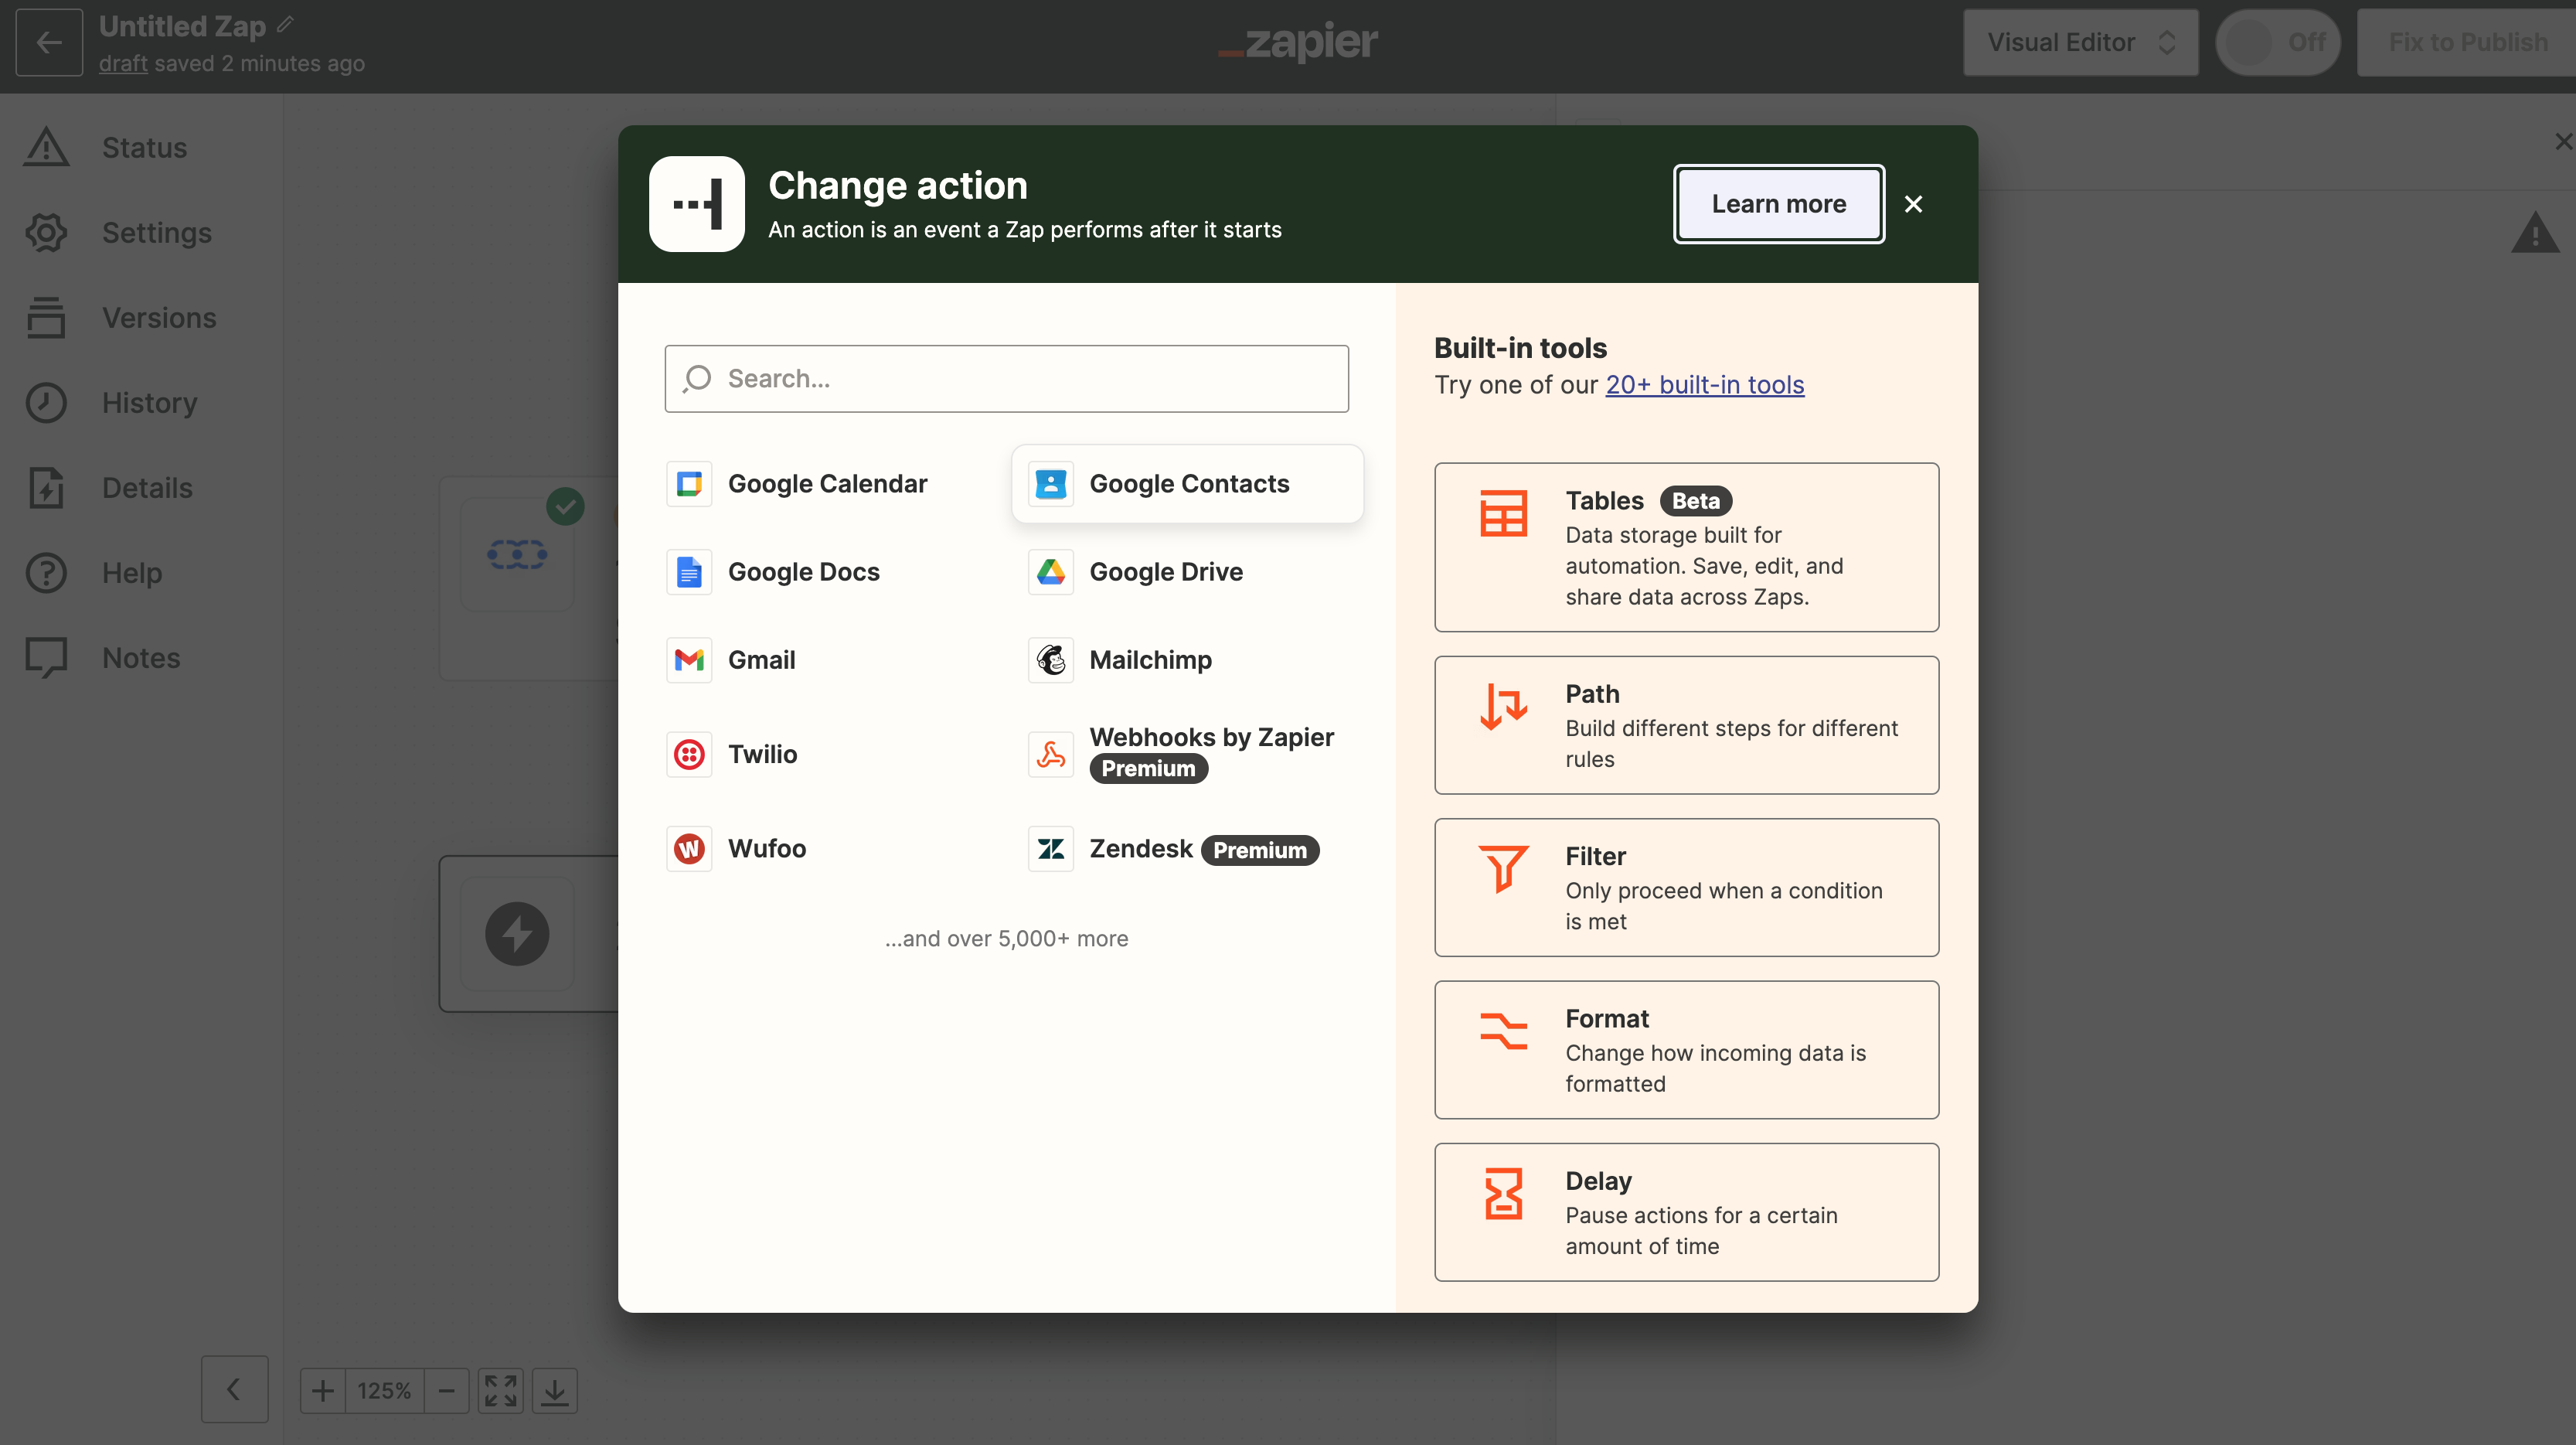2576x1445 pixels.
Task: Open the History clock icon
Action: tap(46, 402)
